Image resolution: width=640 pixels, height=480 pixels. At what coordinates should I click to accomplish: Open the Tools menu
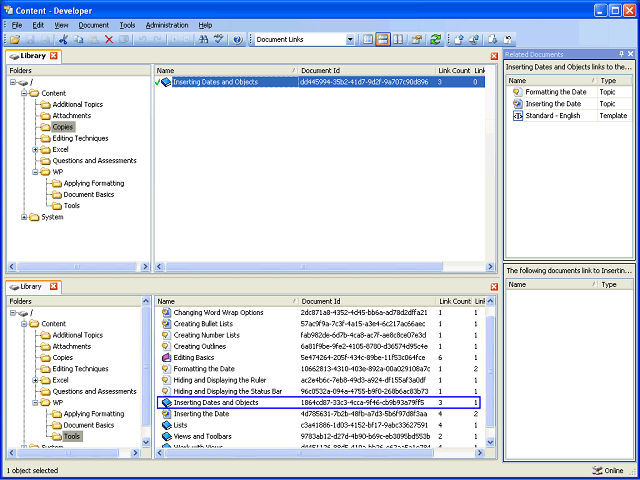click(x=127, y=25)
